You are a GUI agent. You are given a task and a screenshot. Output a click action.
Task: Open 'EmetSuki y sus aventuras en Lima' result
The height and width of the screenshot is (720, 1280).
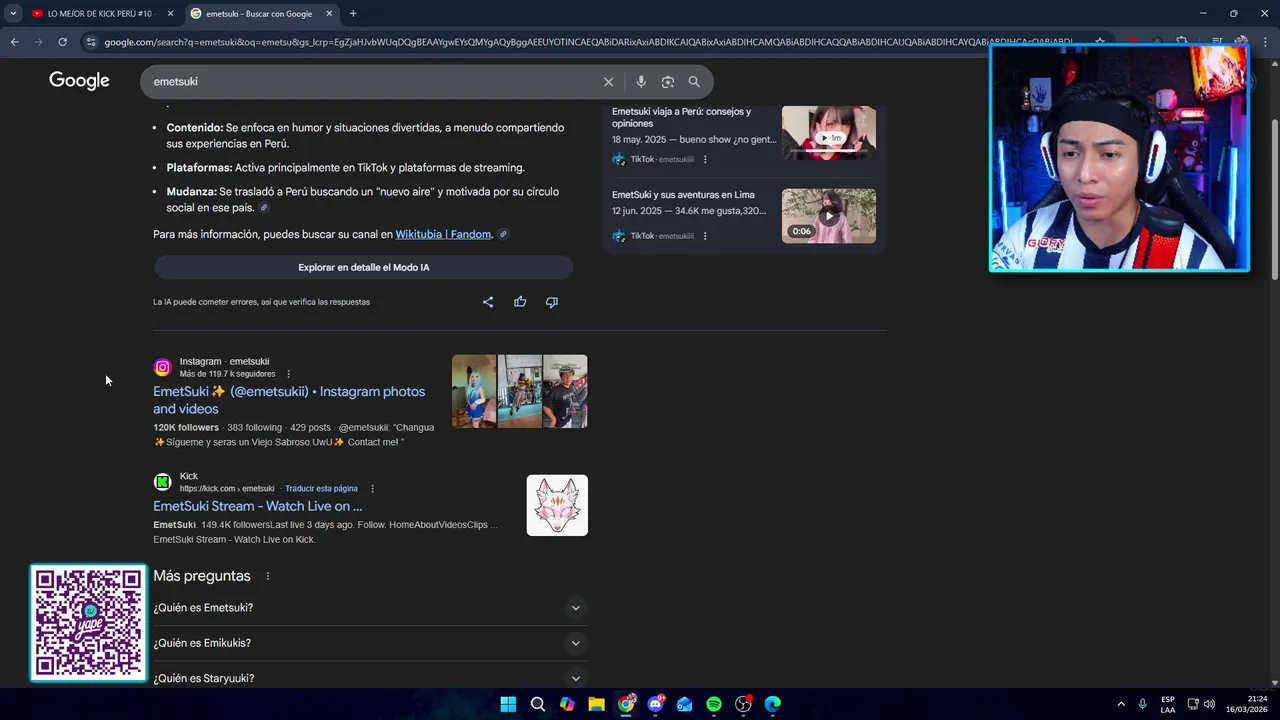683,195
